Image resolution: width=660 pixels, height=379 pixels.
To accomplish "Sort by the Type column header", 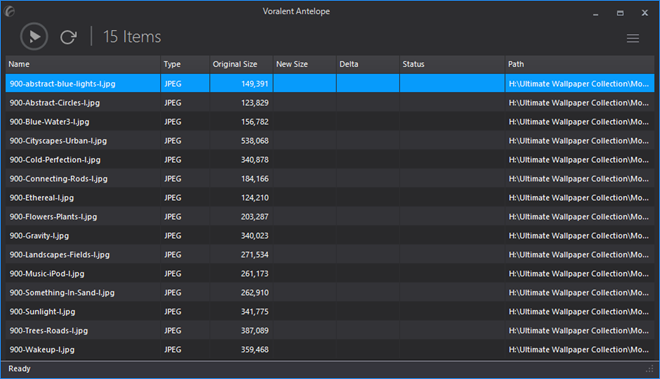I will (x=185, y=64).
